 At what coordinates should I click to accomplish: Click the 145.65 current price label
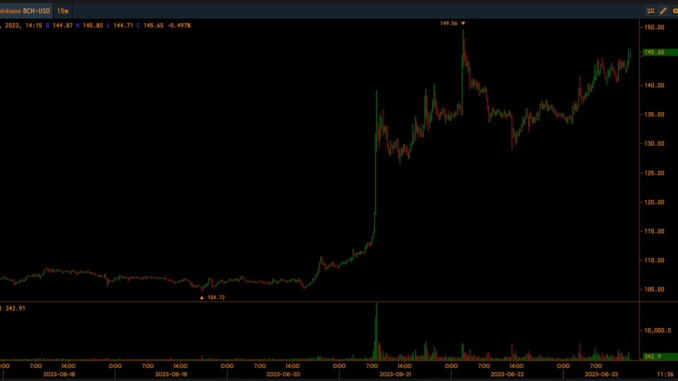pyautogui.click(x=659, y=52)
